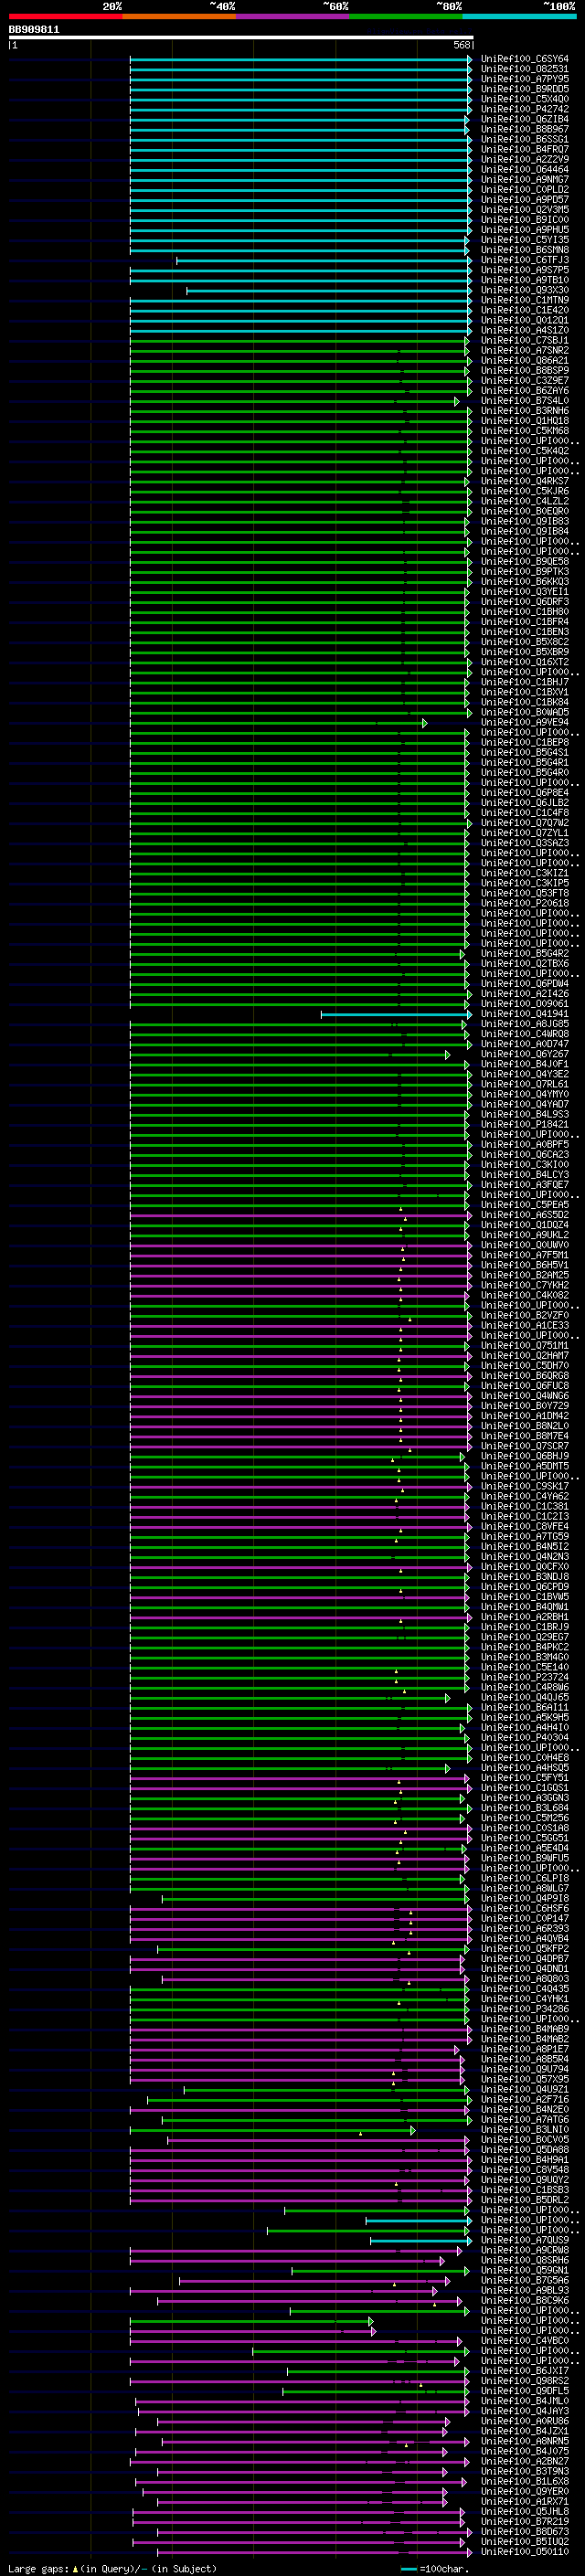Select the last hit UniRef100_O50110

(x=525, y=2551)
